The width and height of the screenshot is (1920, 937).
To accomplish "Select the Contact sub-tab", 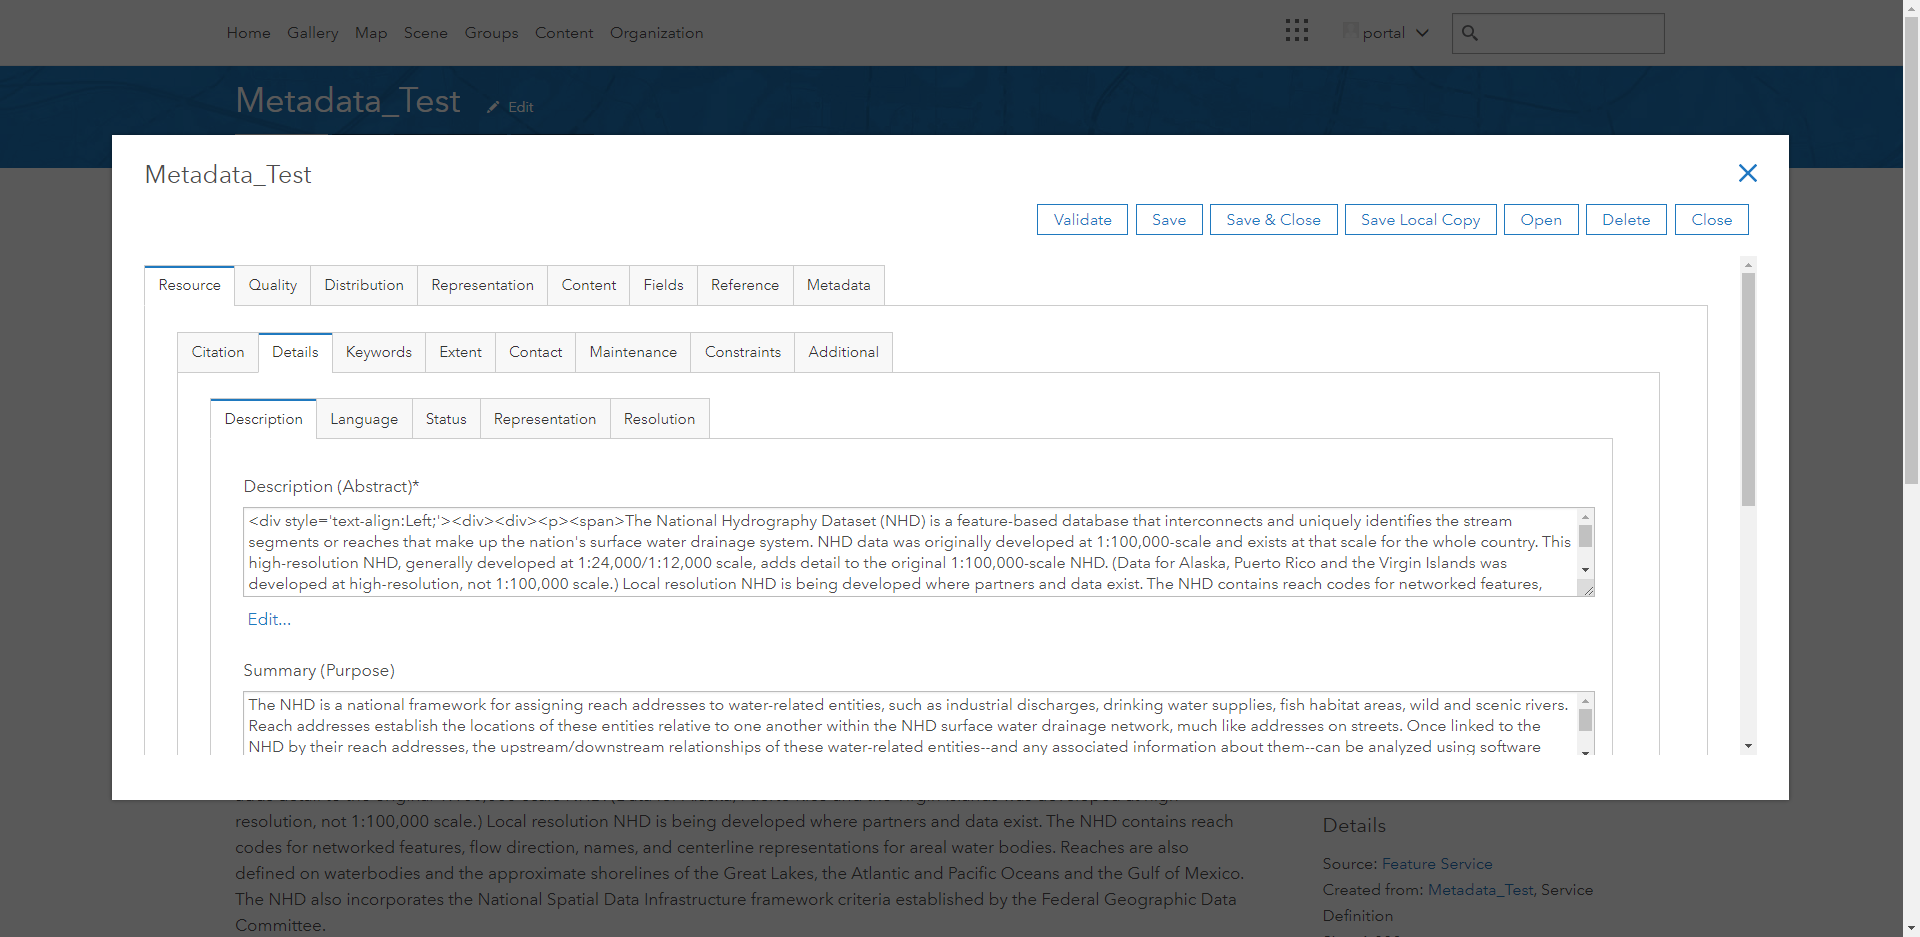I will tap(535, 352).
